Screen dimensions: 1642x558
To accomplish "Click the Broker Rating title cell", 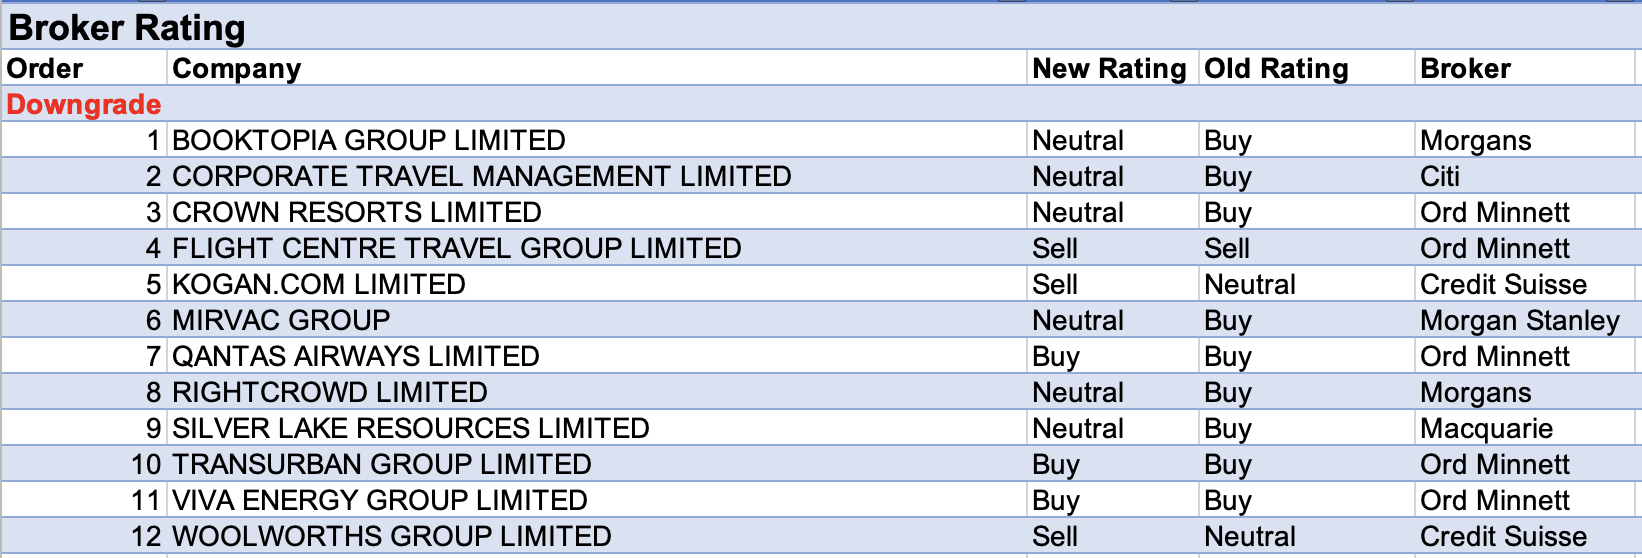I will [127, 28].
